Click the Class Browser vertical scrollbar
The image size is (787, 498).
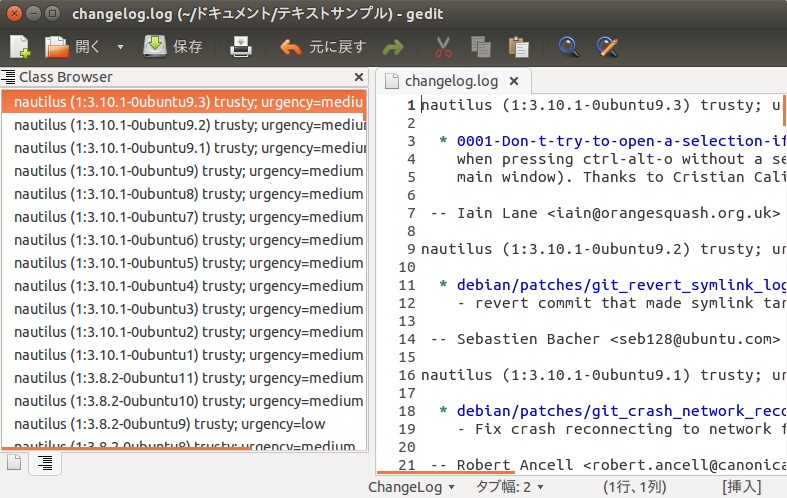(x=366, y=104)
